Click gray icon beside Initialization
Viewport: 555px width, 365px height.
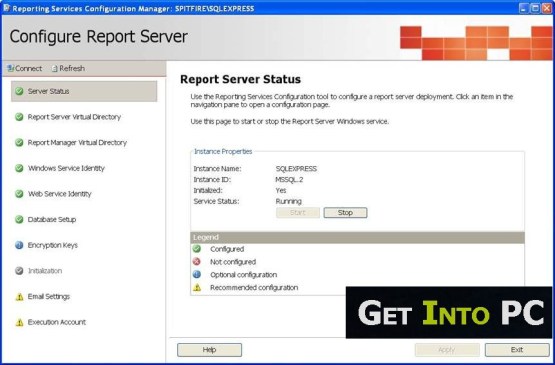[x=19, y=271]
